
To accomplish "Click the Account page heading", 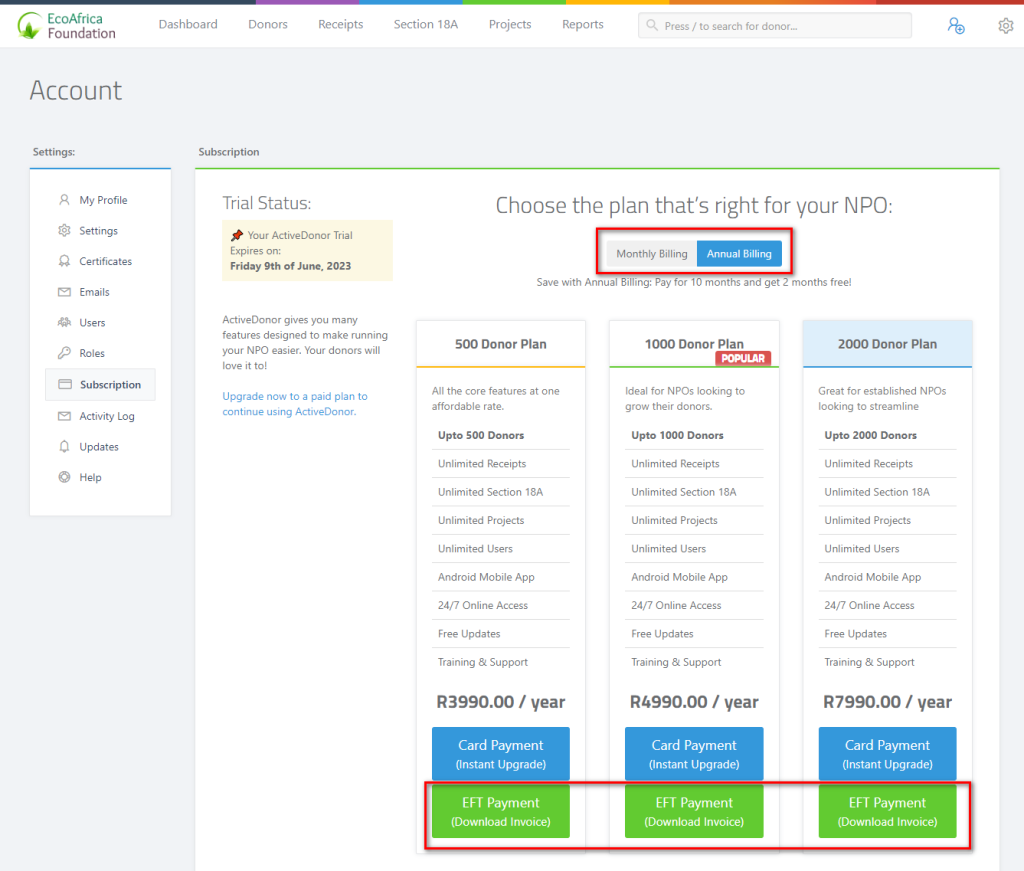I will 76,90.
